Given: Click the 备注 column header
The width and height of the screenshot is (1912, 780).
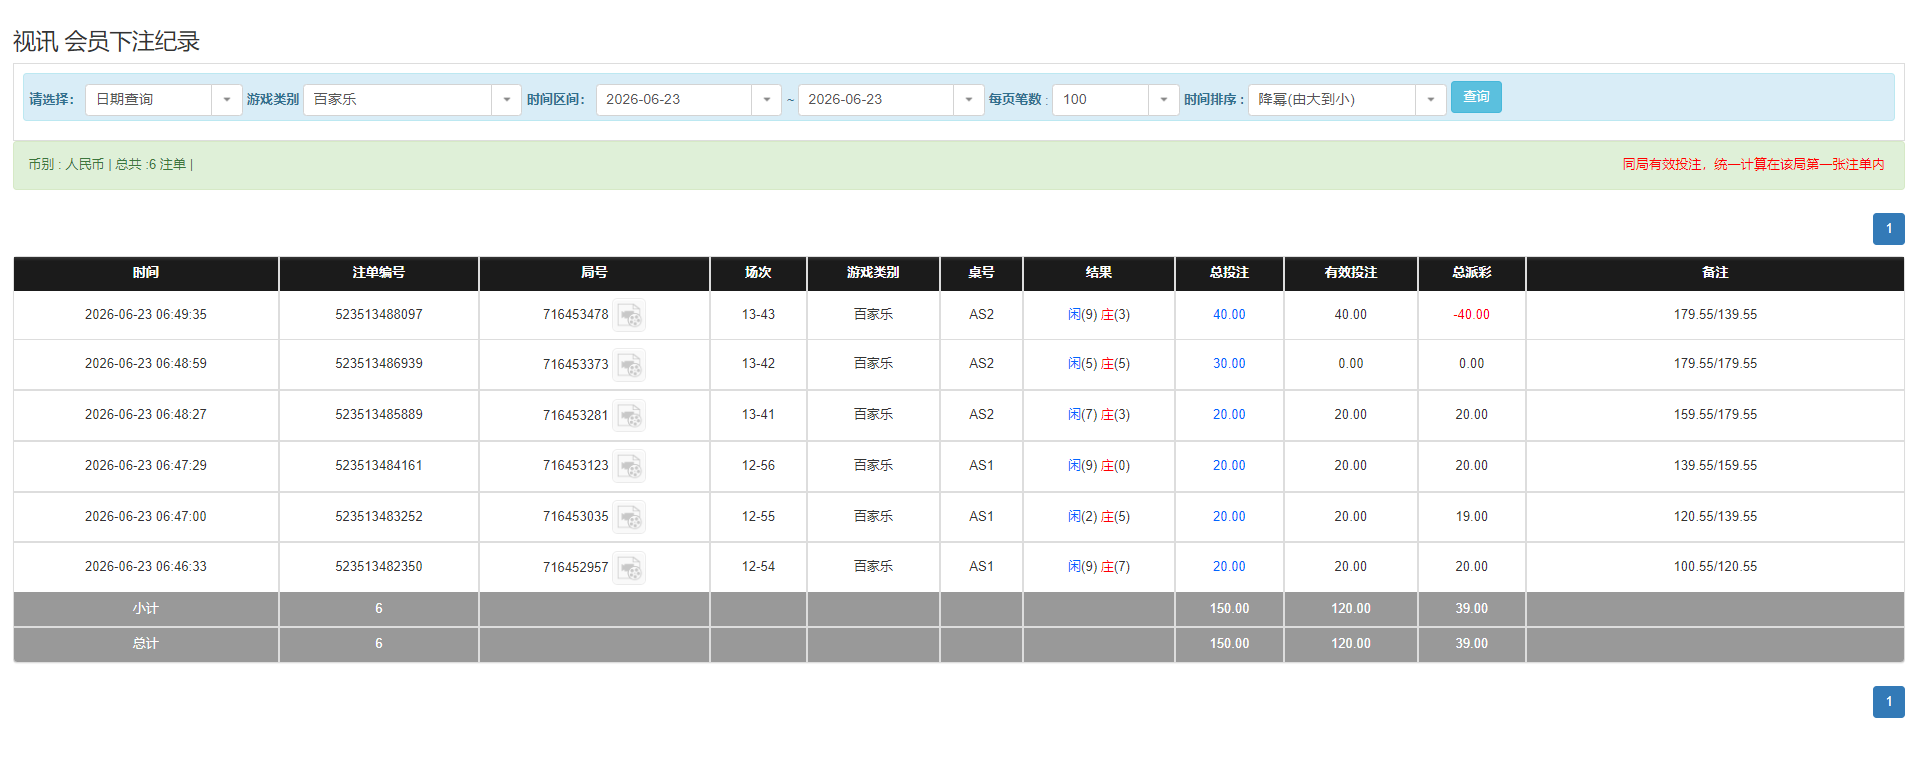Looking at the screenshot, I should [1715, 273].
